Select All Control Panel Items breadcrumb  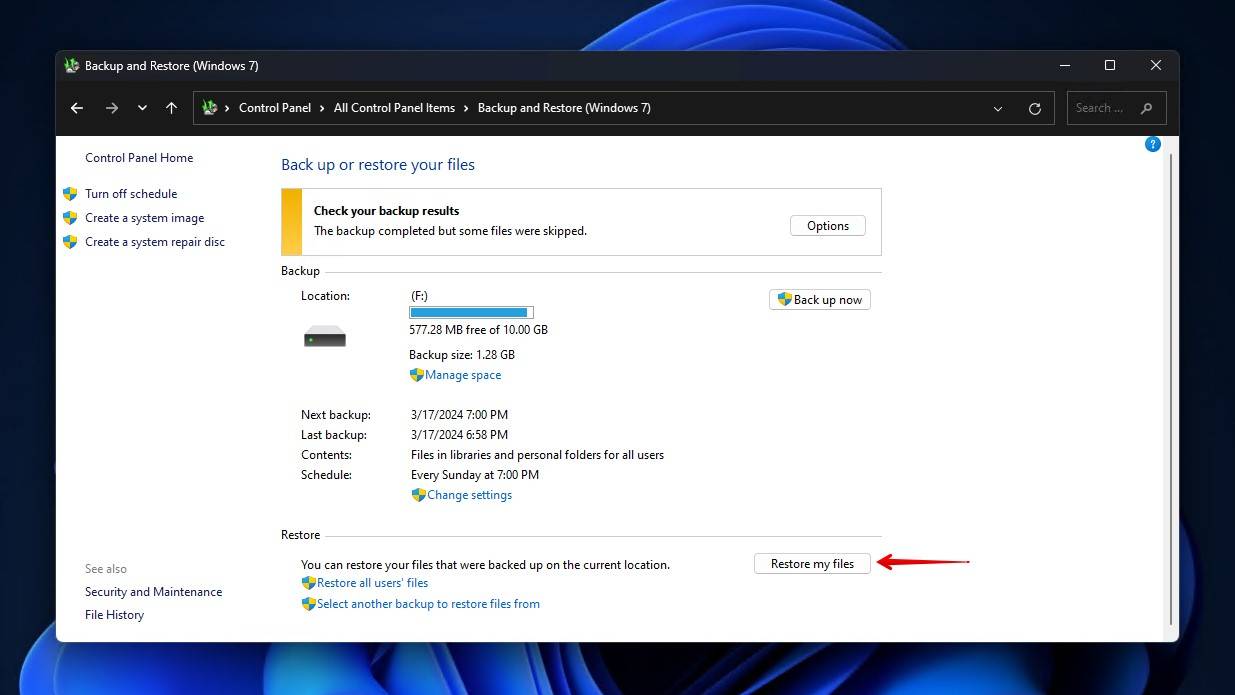pos(394,107)
